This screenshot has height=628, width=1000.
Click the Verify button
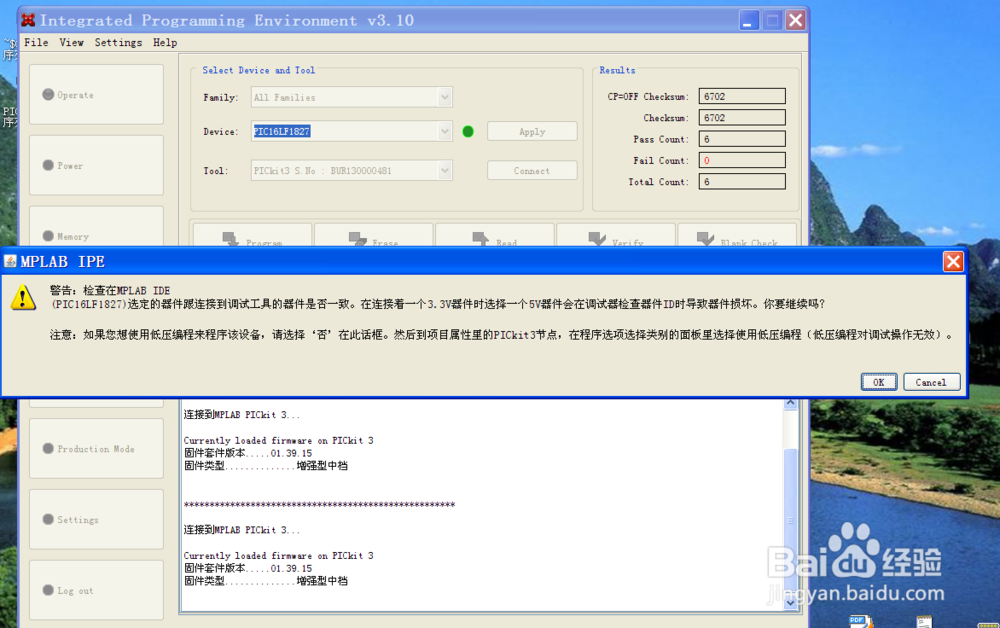click(x=616, y=235)
